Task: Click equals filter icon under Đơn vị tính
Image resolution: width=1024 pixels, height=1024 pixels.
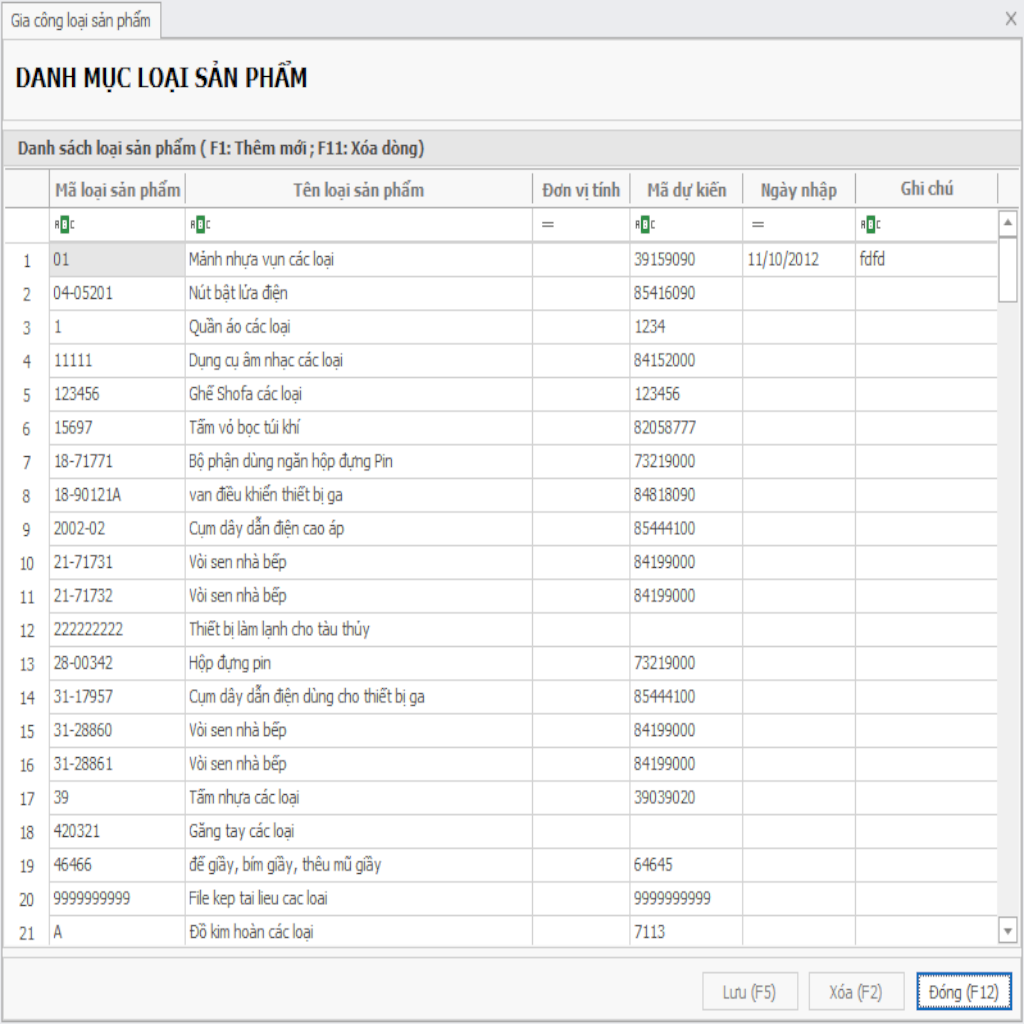Action: (548, 225)
